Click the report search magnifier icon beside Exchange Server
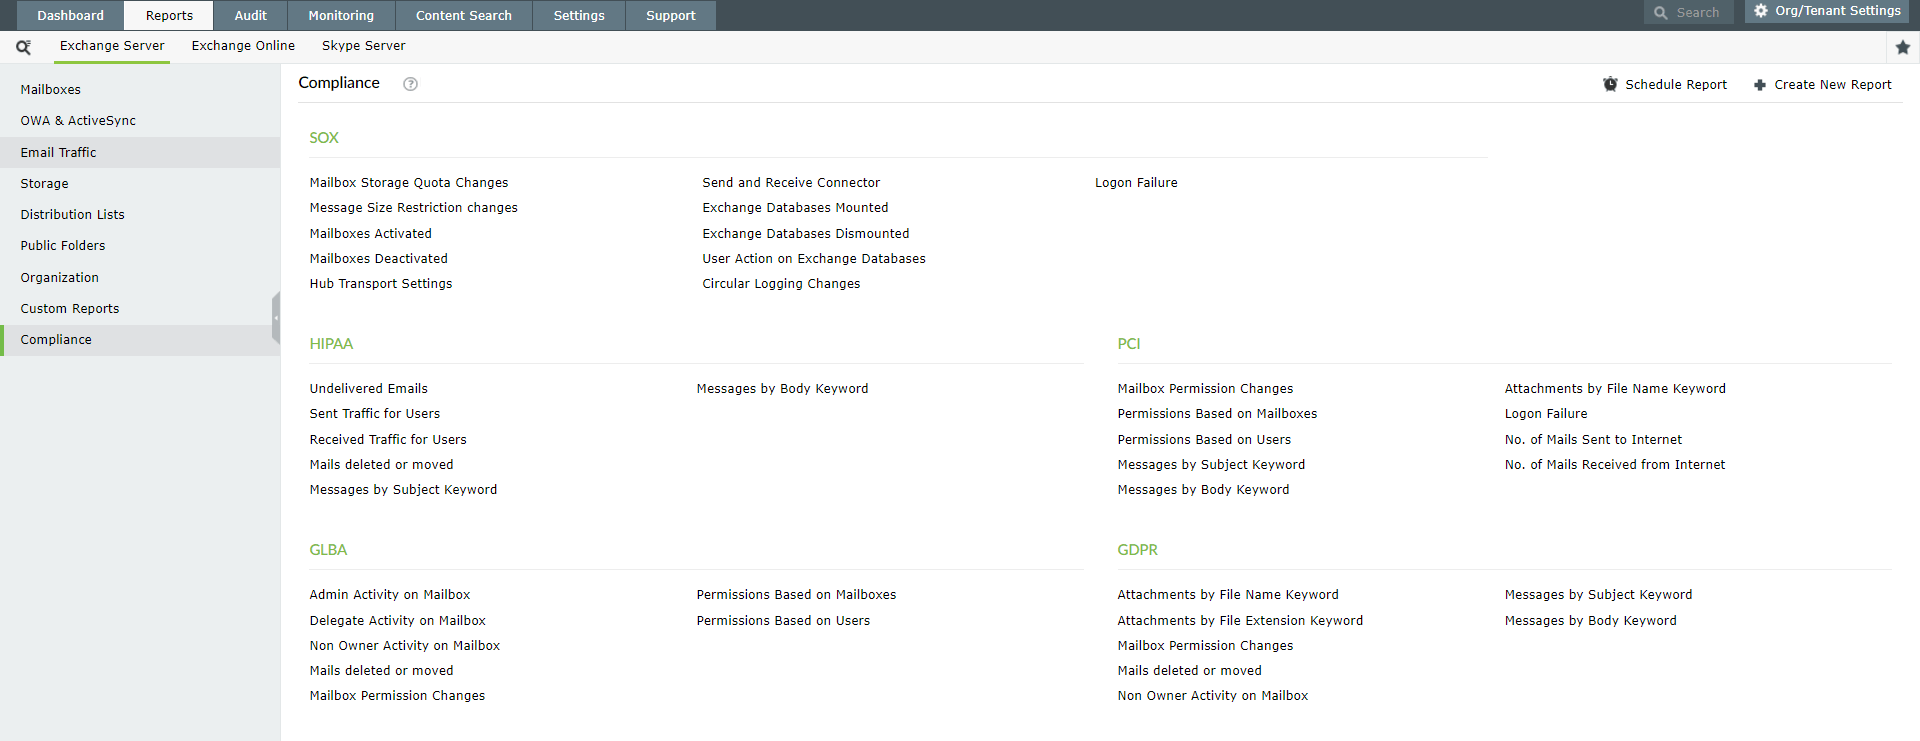The width and height of the screenshot is (1920, 741). point(23,47)
